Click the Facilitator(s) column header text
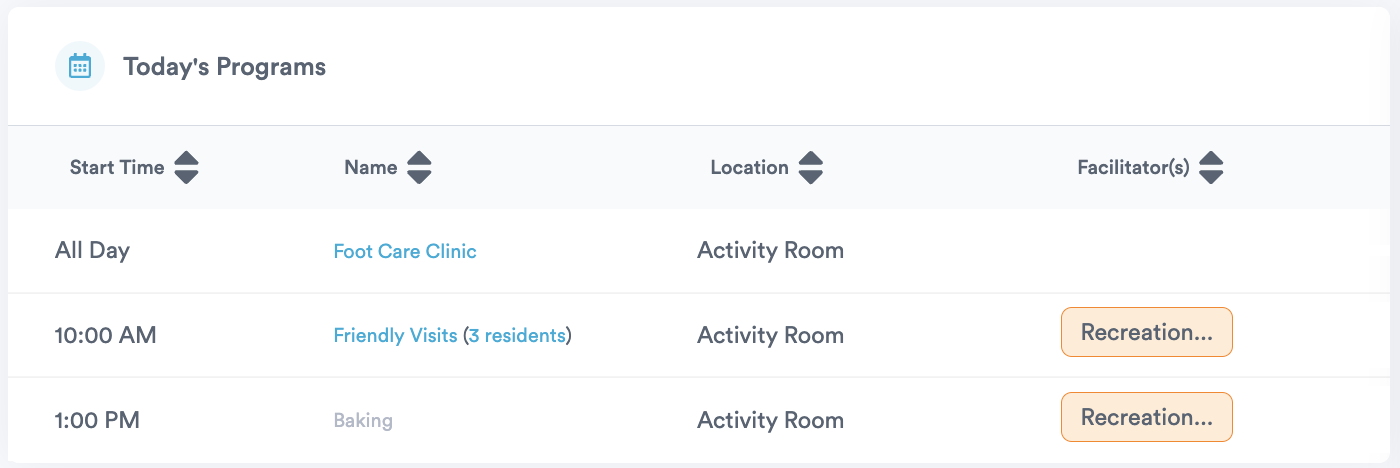Image resolution: width=1400 pixels, height=468 pixels. point(1134,168)
